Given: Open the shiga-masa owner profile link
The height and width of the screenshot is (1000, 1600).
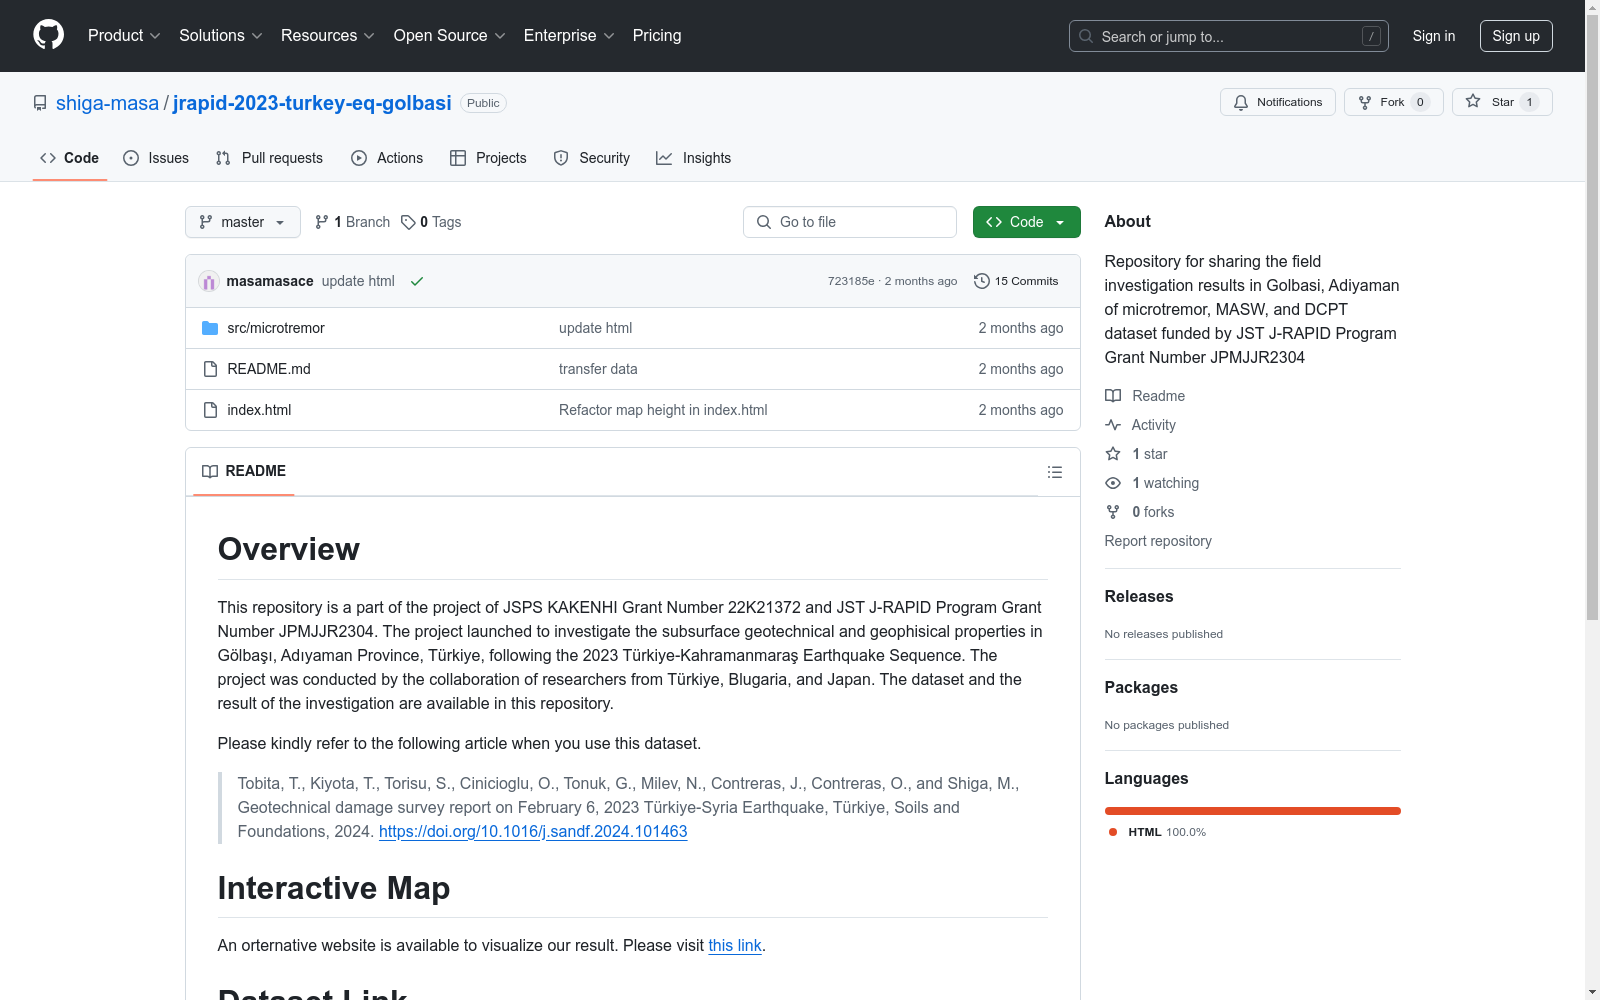Looking at the screenshot, I should [x=107, y=103].
